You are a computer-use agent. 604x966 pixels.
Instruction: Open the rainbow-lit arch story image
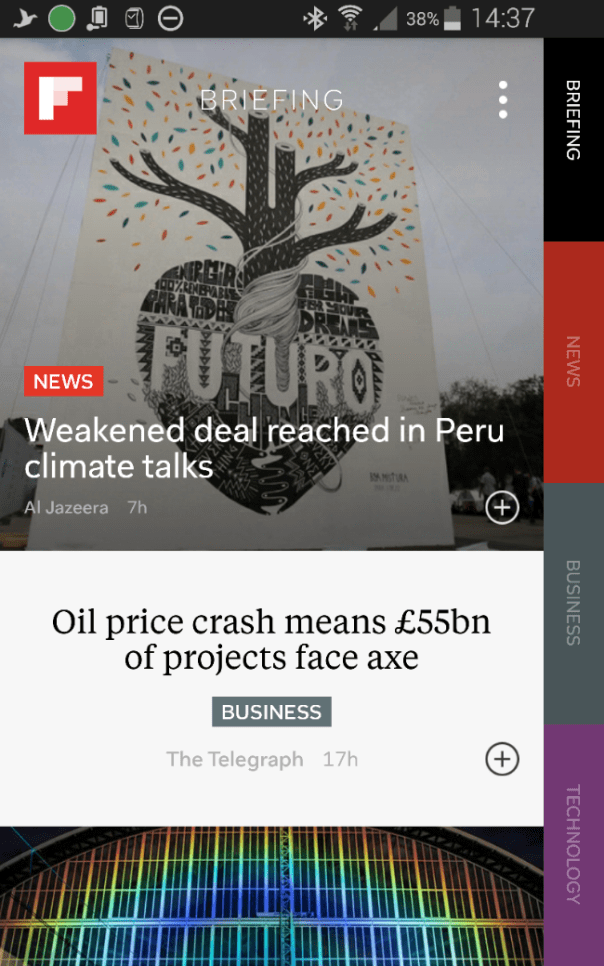(x=271, y=896)
